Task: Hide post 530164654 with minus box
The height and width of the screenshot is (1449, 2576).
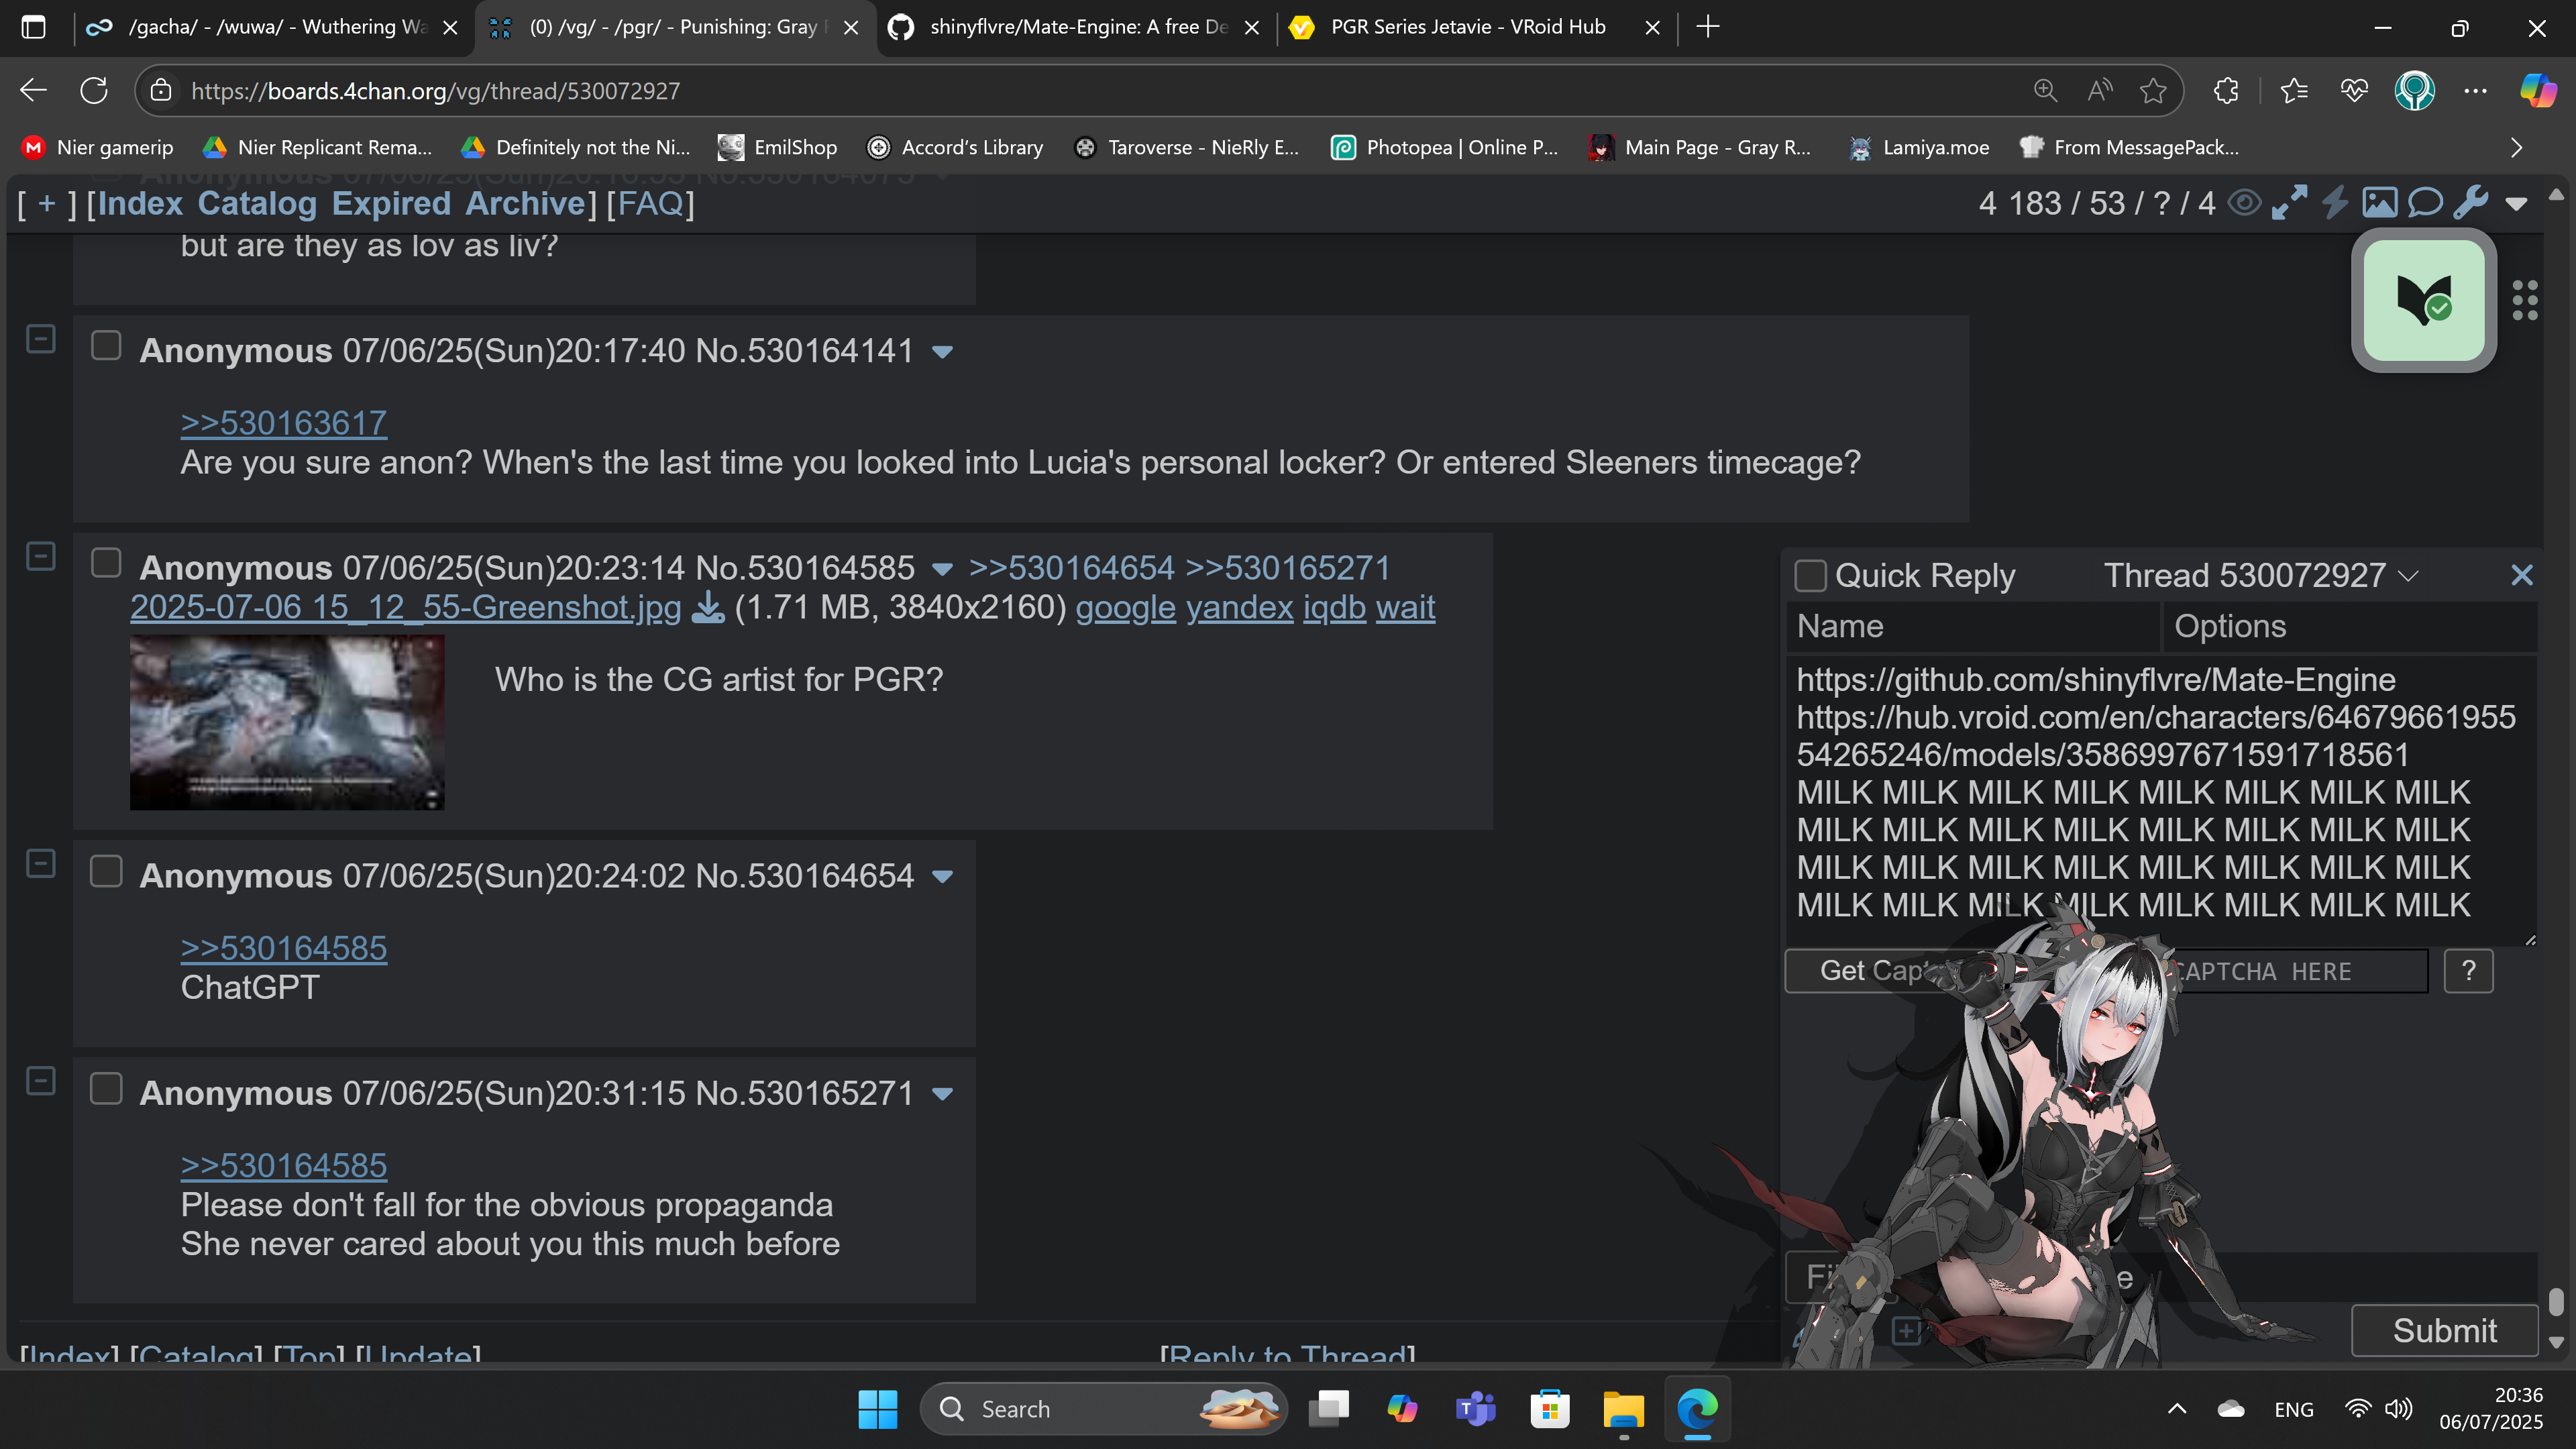Action: coord(40,864)
